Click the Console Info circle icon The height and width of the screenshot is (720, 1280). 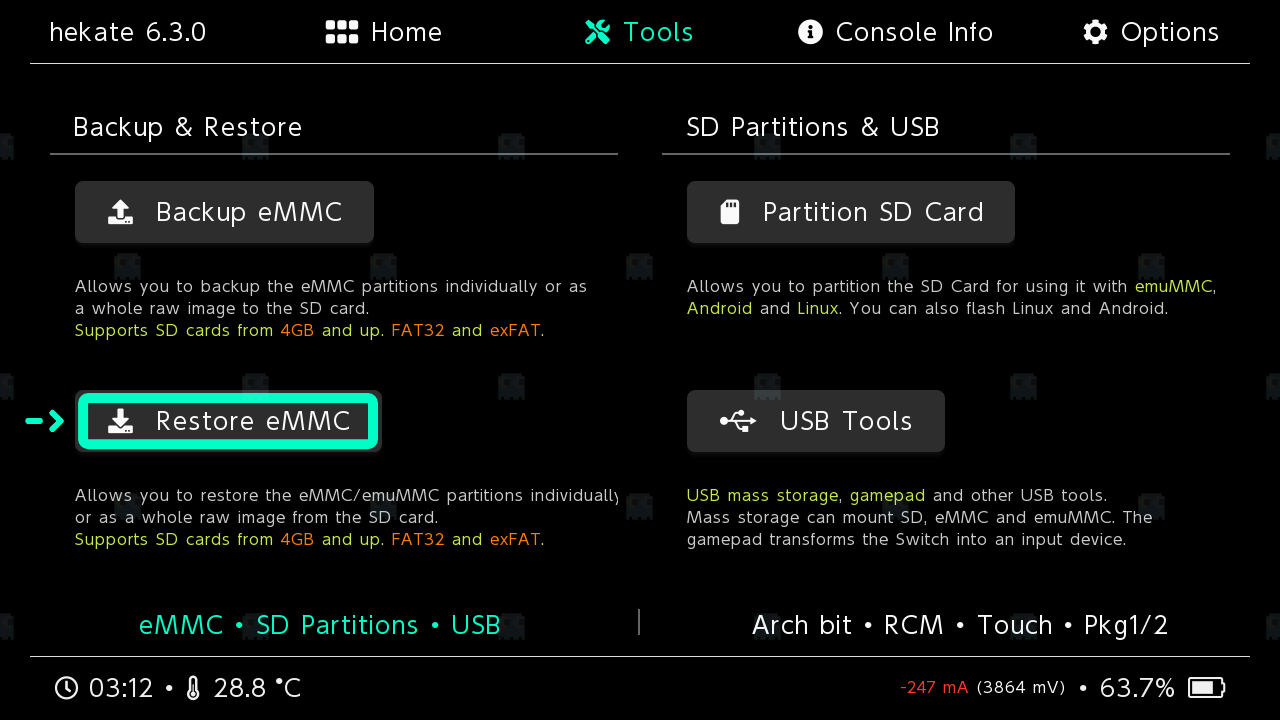point(810,32)
